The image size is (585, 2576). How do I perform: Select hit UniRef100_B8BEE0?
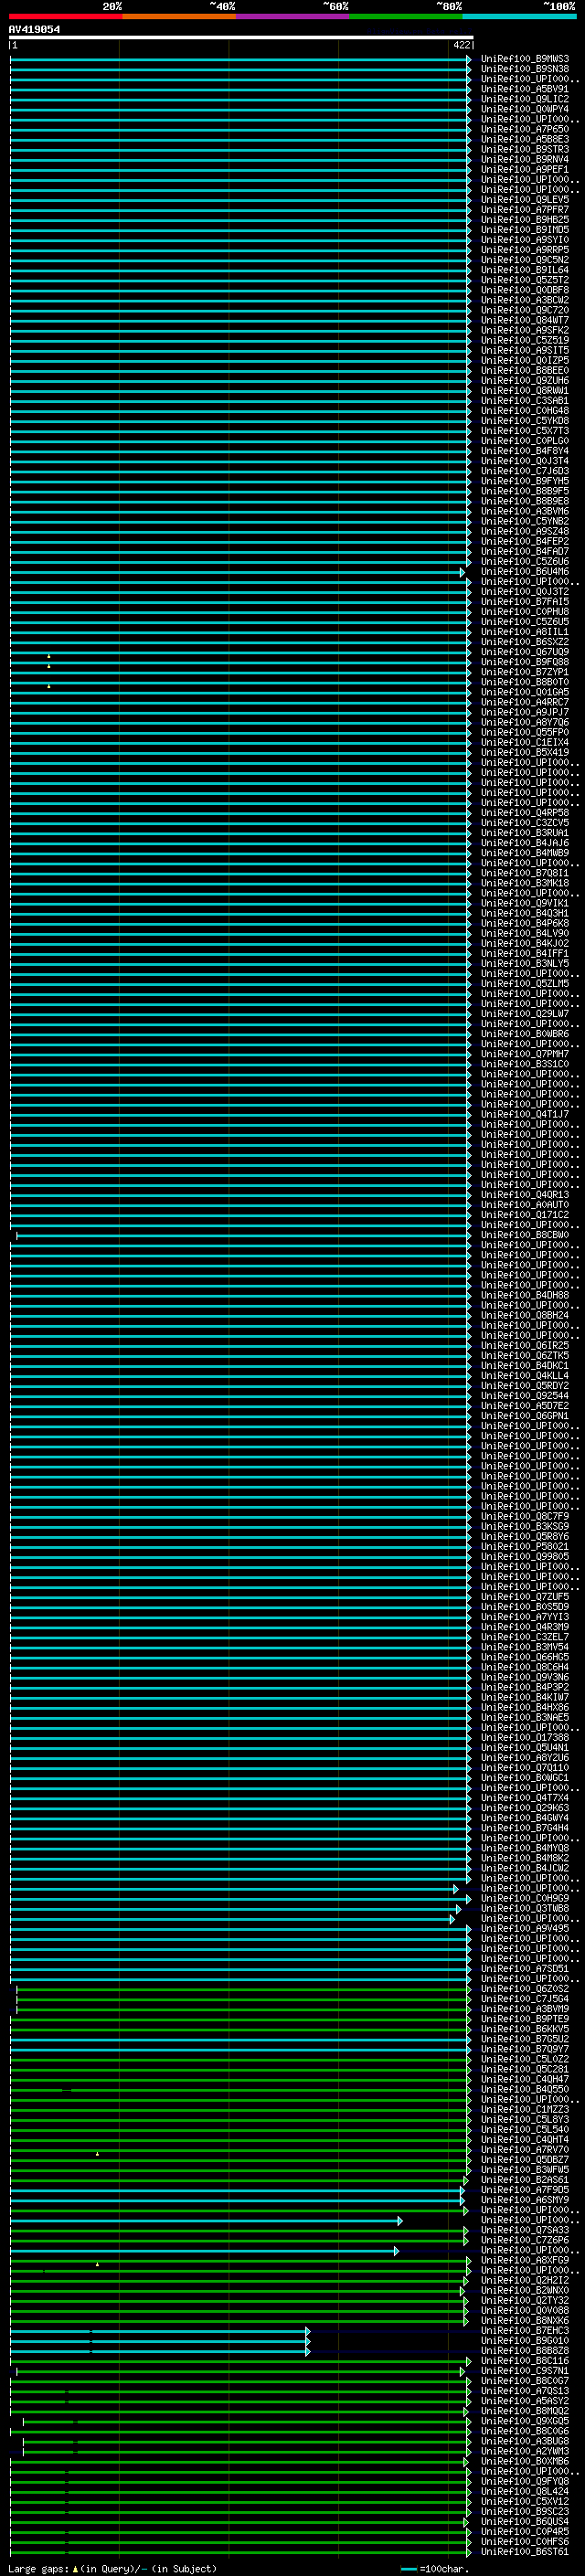tap(524, 370)
